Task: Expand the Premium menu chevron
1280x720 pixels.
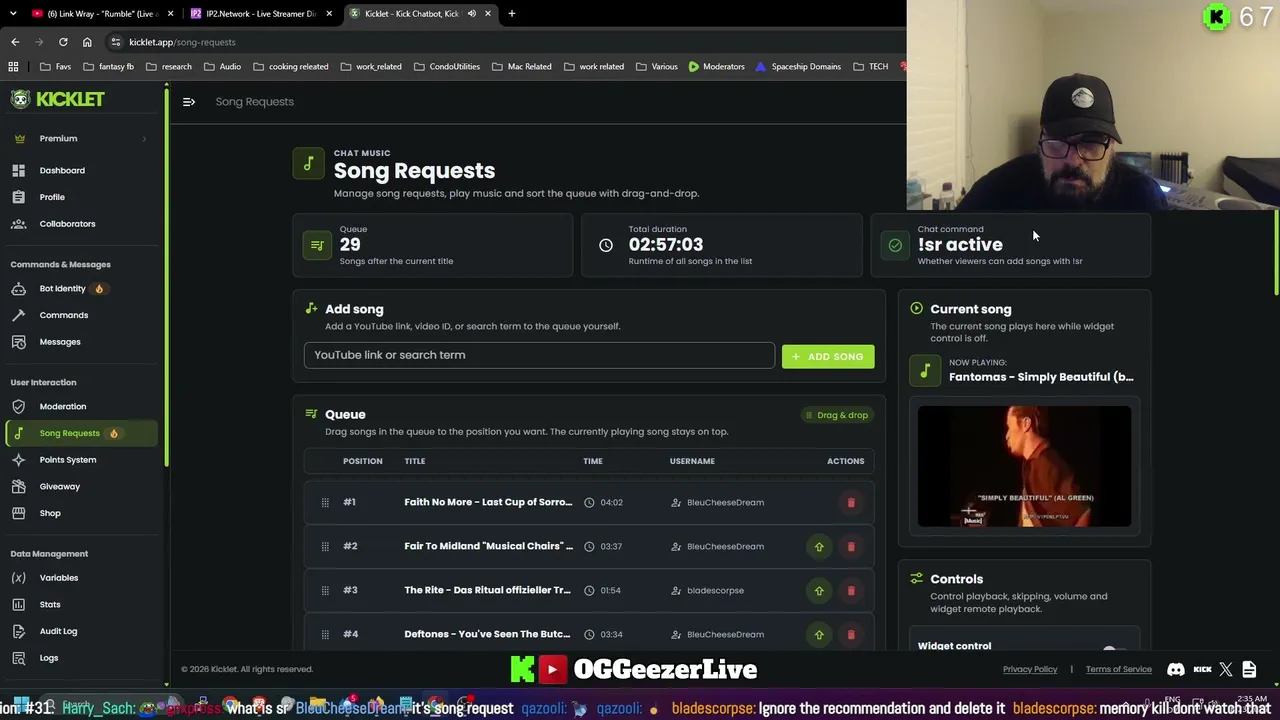Action: click(x=144, y=139)
